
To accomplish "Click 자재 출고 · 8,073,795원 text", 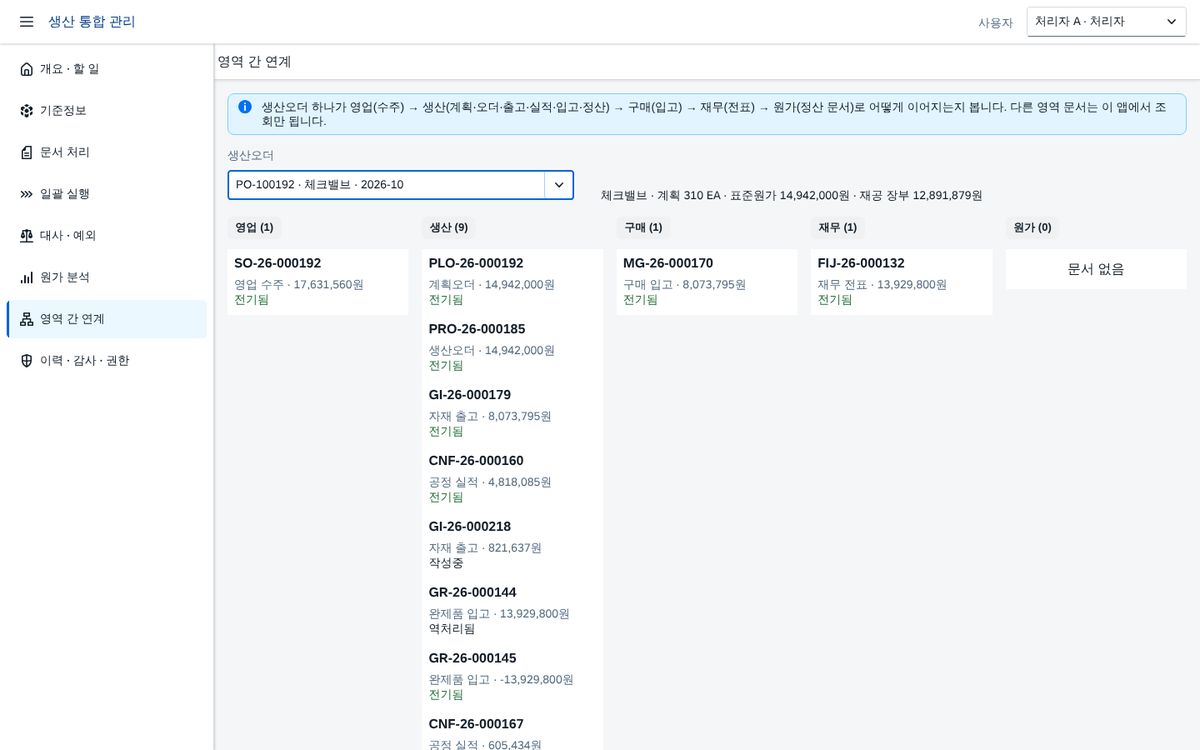I will [490, 417].
